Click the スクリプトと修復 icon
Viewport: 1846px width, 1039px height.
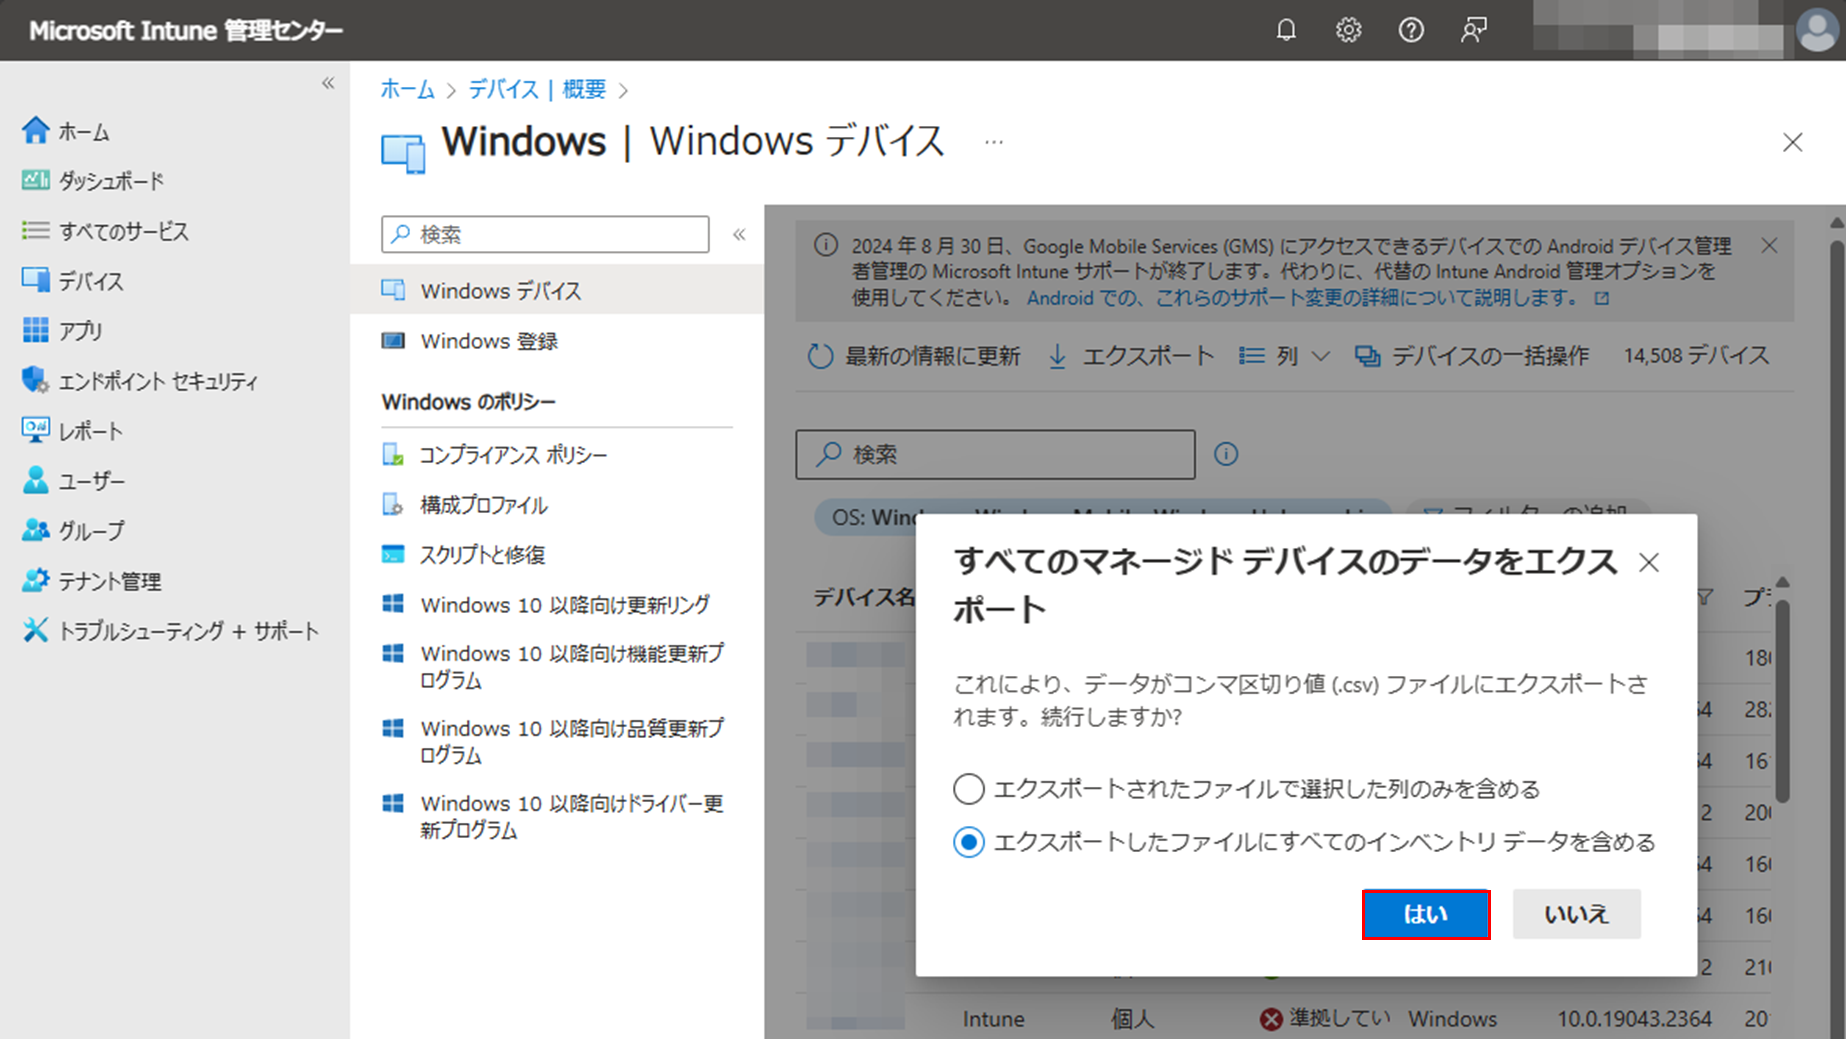pyautogui.click(x=393, y=554)
